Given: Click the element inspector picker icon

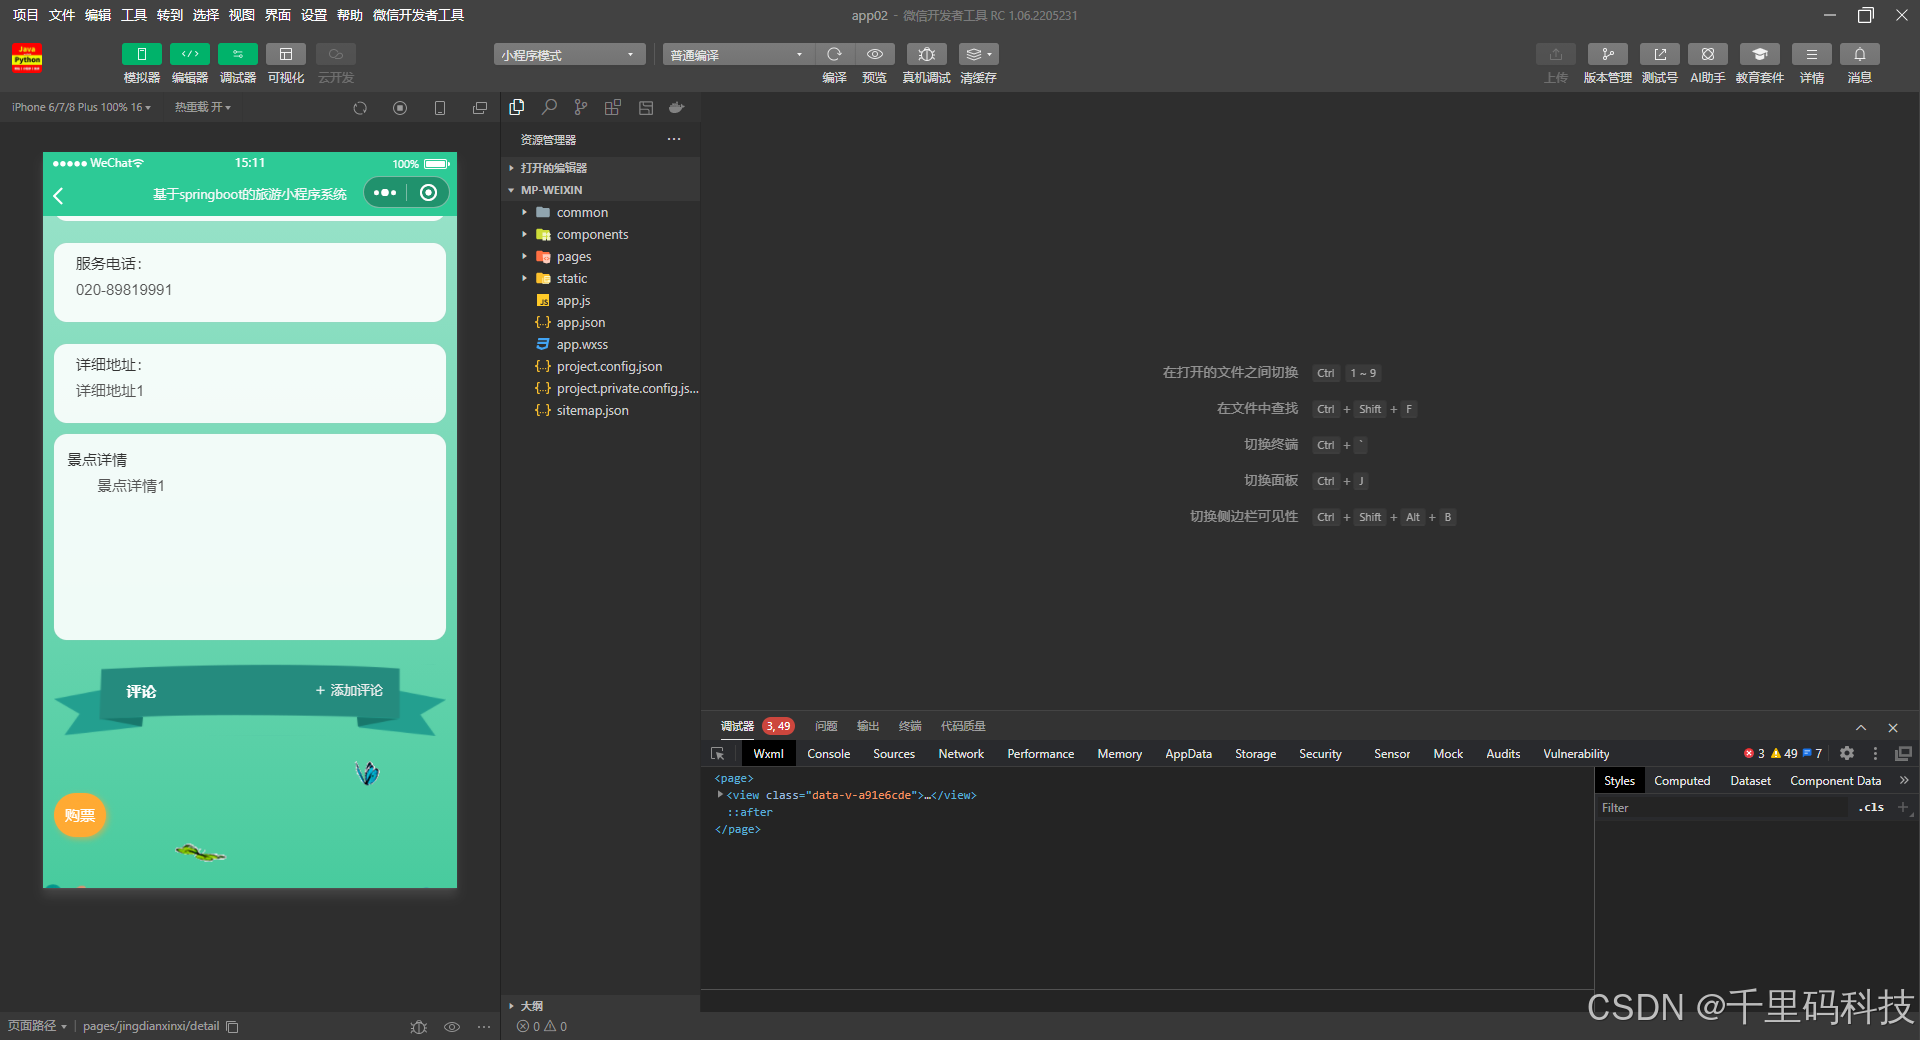Looking at the screenshot, I should (x=717, y=754).
